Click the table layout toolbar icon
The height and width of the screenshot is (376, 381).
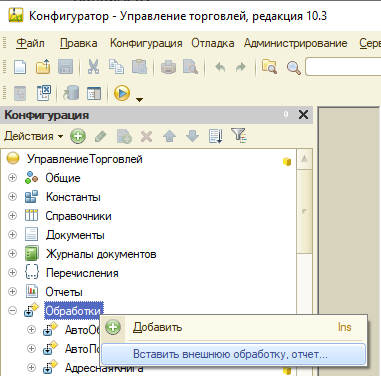[94, 93]
